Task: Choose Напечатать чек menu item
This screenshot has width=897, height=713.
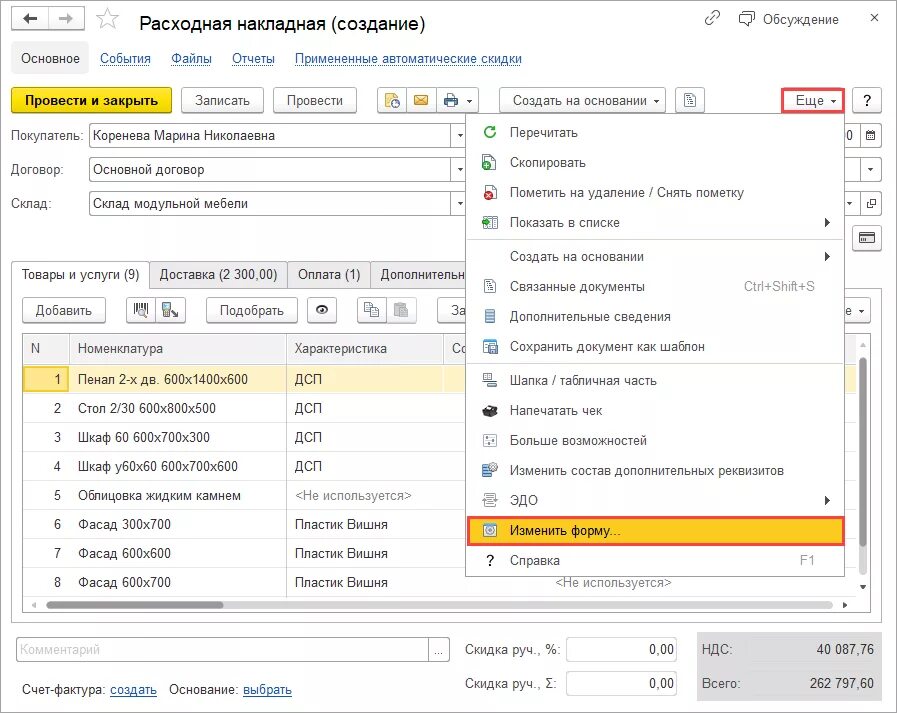Action: tap(656, 410)
